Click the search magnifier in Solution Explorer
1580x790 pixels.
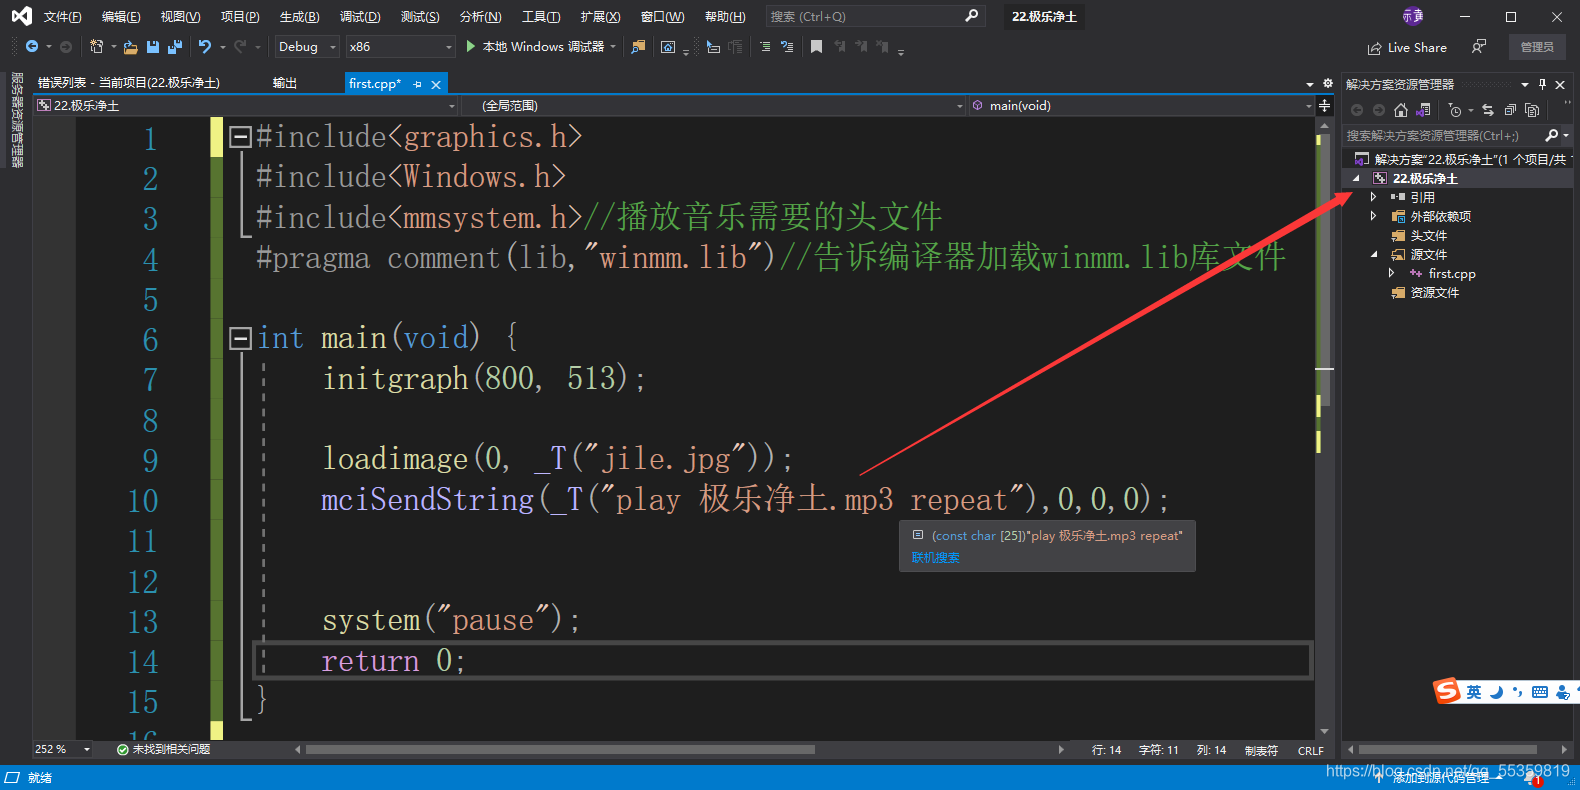click(1552, 135)
